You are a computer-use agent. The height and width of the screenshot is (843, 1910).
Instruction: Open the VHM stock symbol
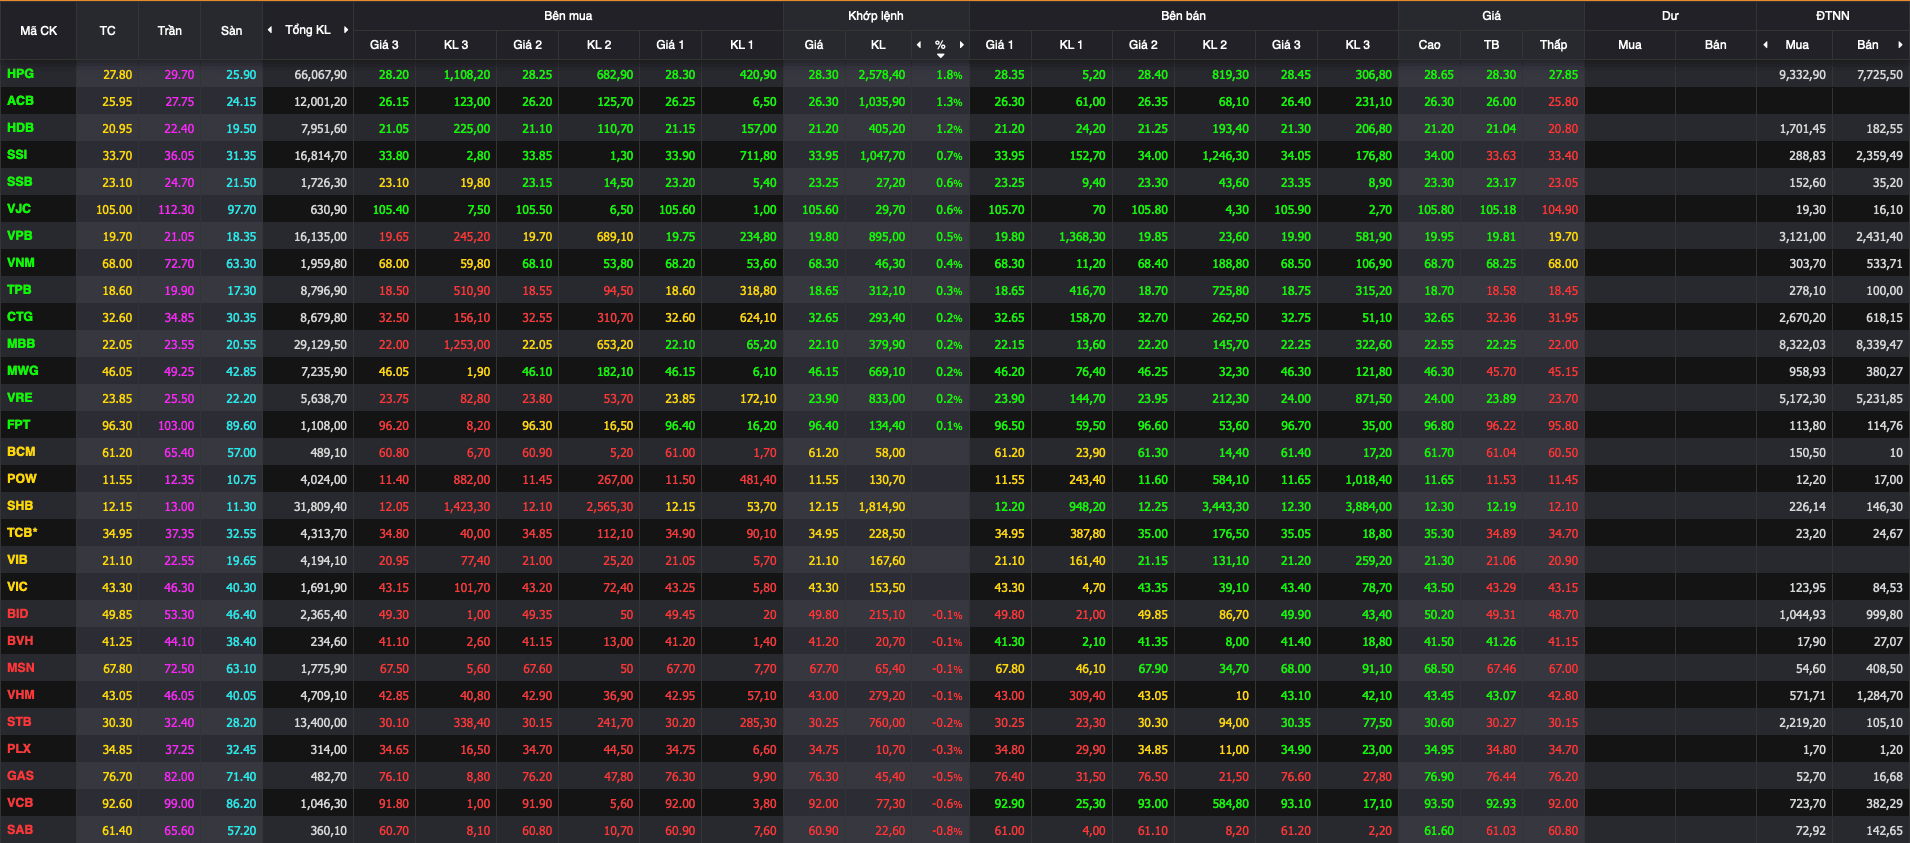point(20,695)
